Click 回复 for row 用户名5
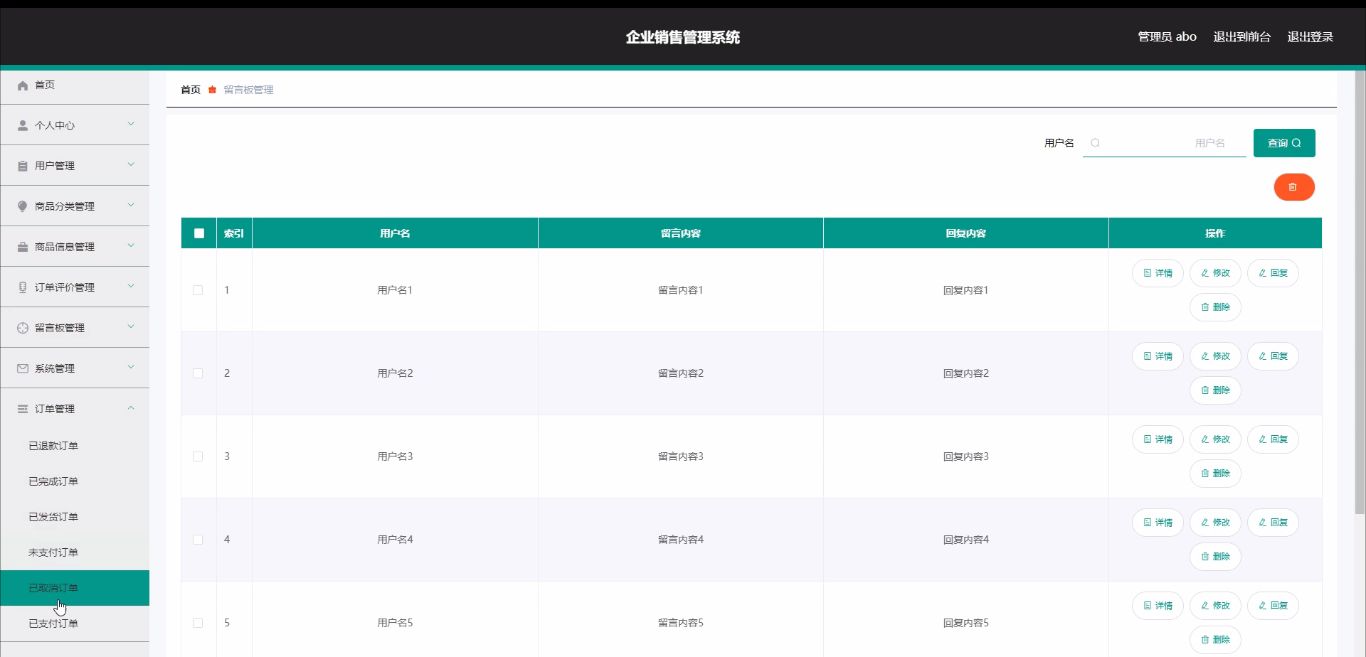 (x=1273, y=605)
